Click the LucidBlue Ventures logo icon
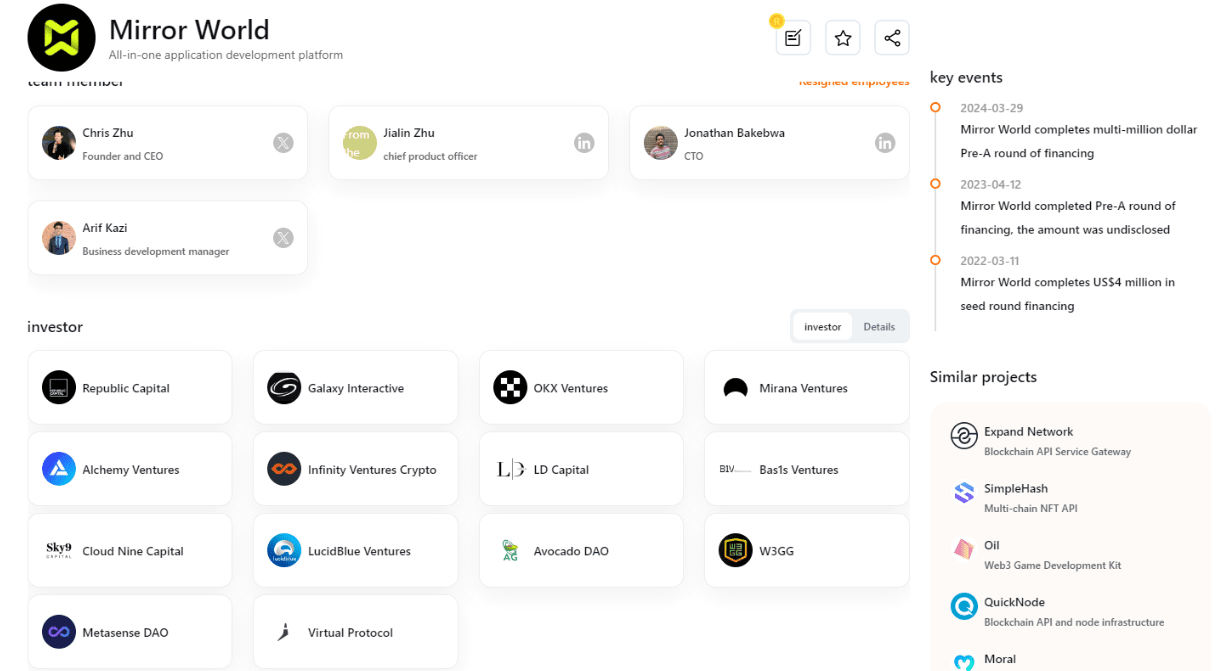The image size is (1217, 671). [284, 550]
